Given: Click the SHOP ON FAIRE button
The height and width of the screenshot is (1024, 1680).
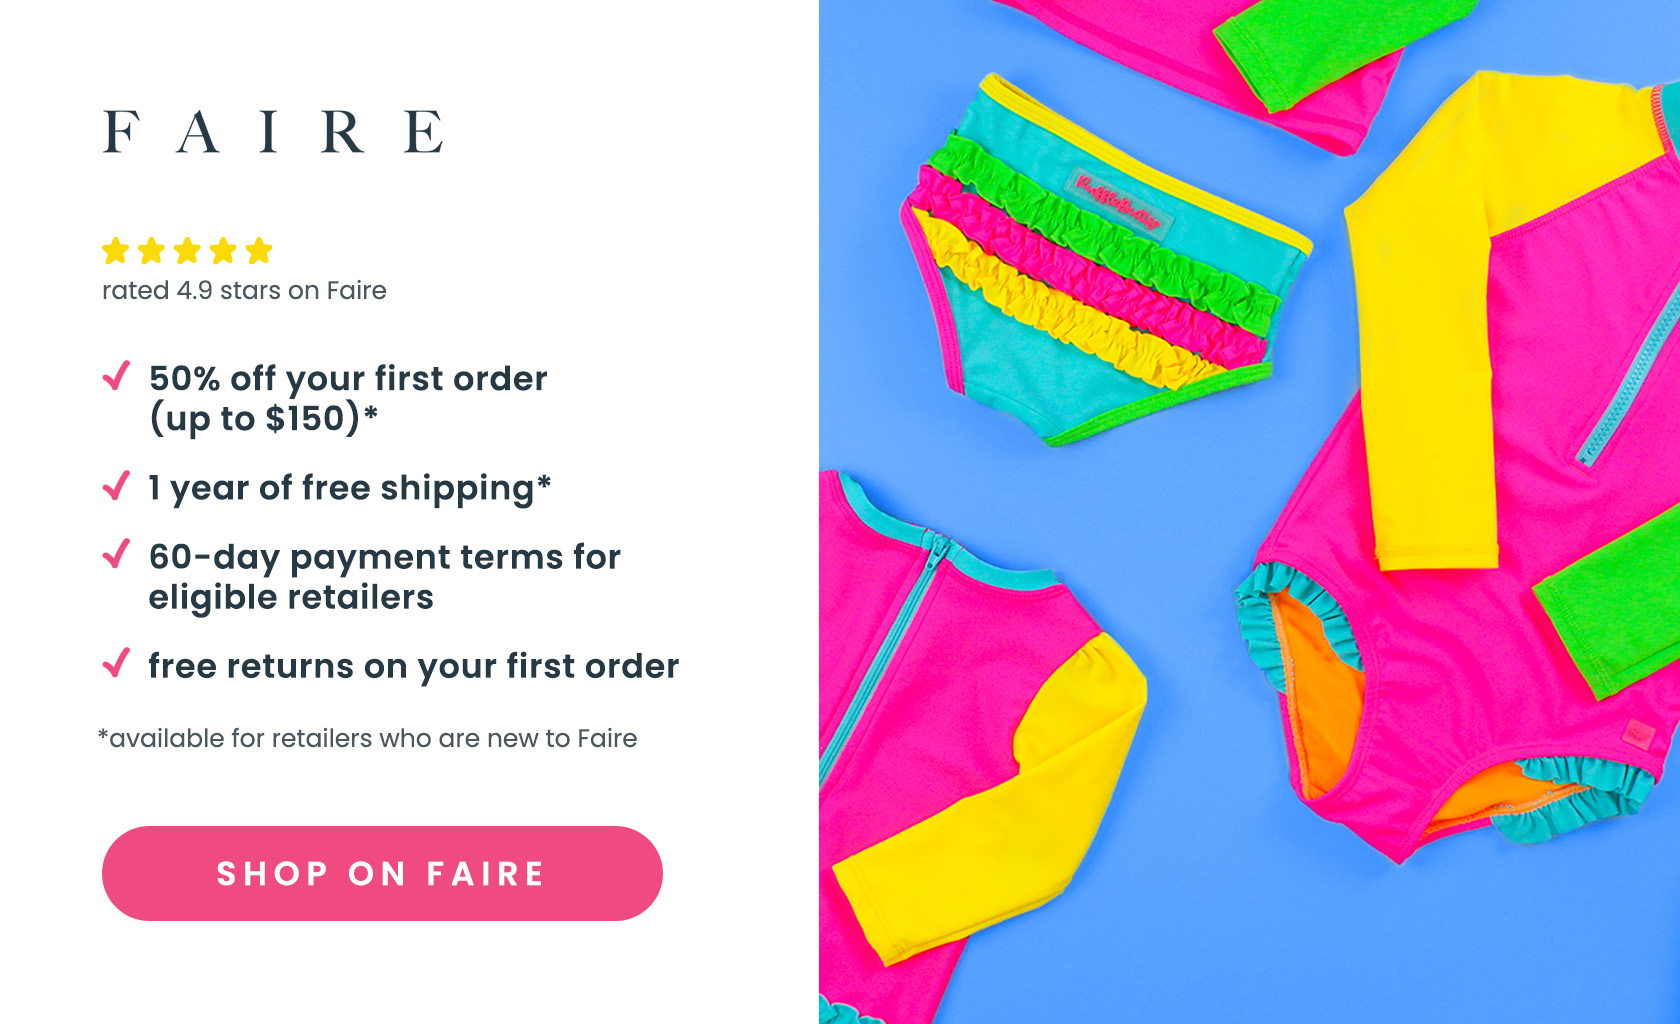Looking at the screenshot, I should pos(382,873).
